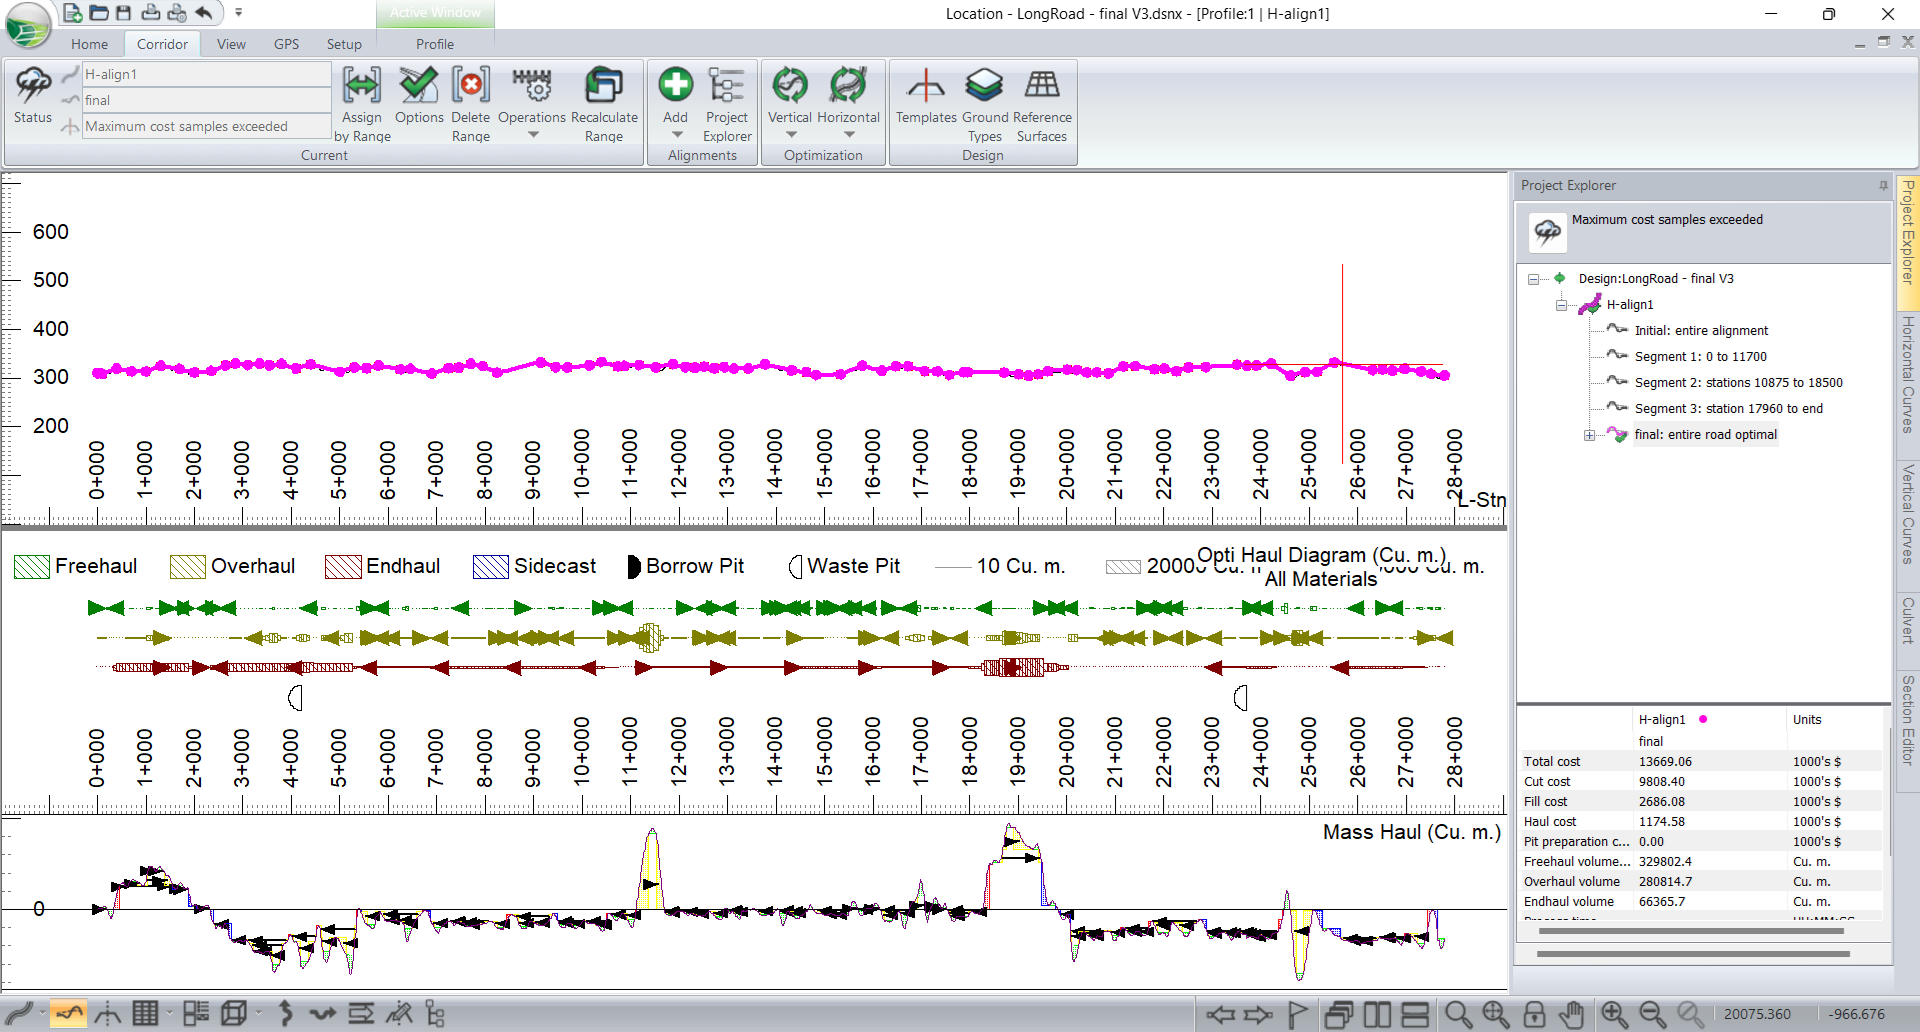1920x1032 pixels.
Task: Select the Corridor ribbon tab
Action: 162,44
